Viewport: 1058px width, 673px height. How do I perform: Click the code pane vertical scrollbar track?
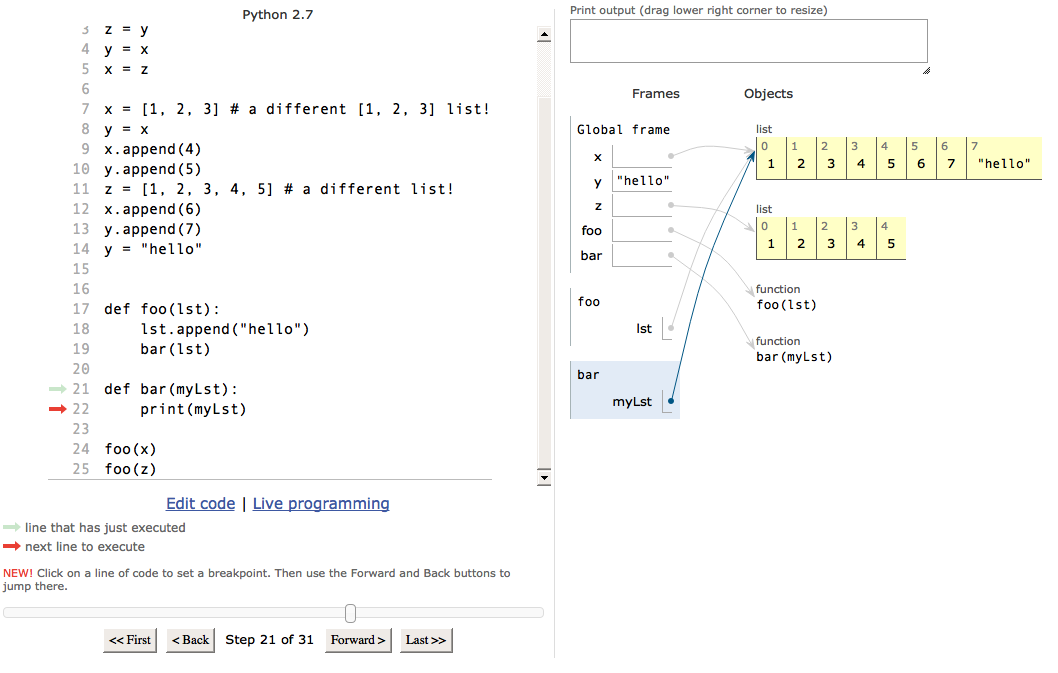tap(544, 257)
